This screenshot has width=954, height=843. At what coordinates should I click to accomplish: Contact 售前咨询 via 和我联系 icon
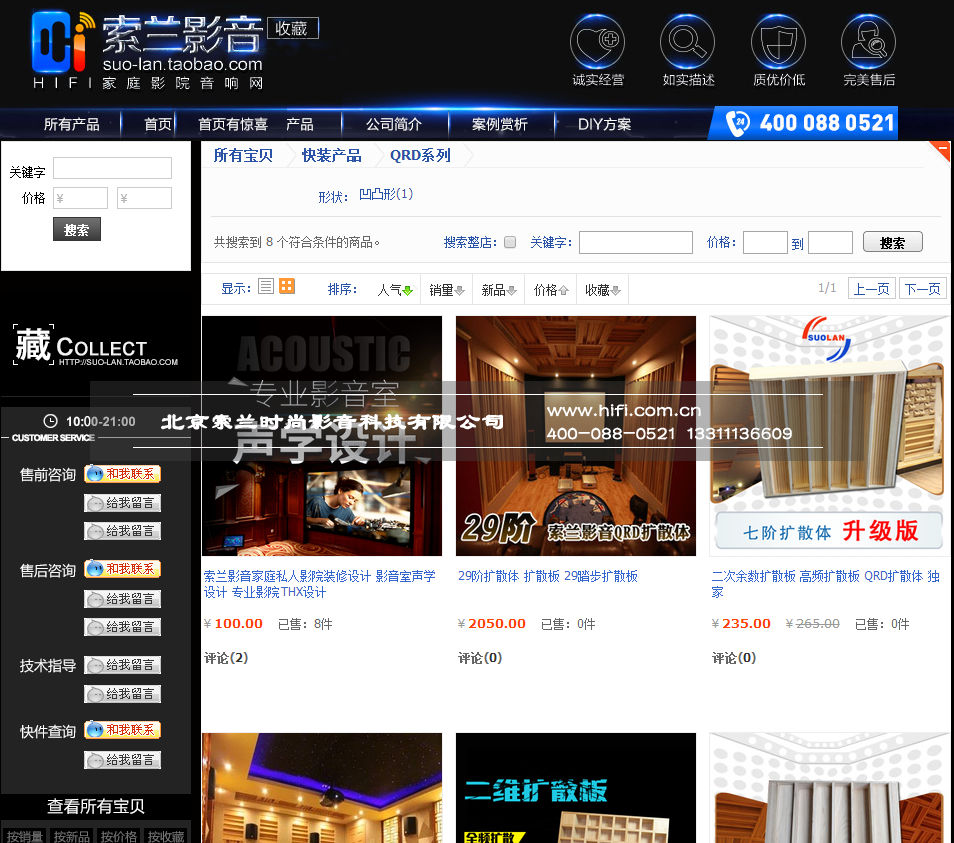point(122,474)
